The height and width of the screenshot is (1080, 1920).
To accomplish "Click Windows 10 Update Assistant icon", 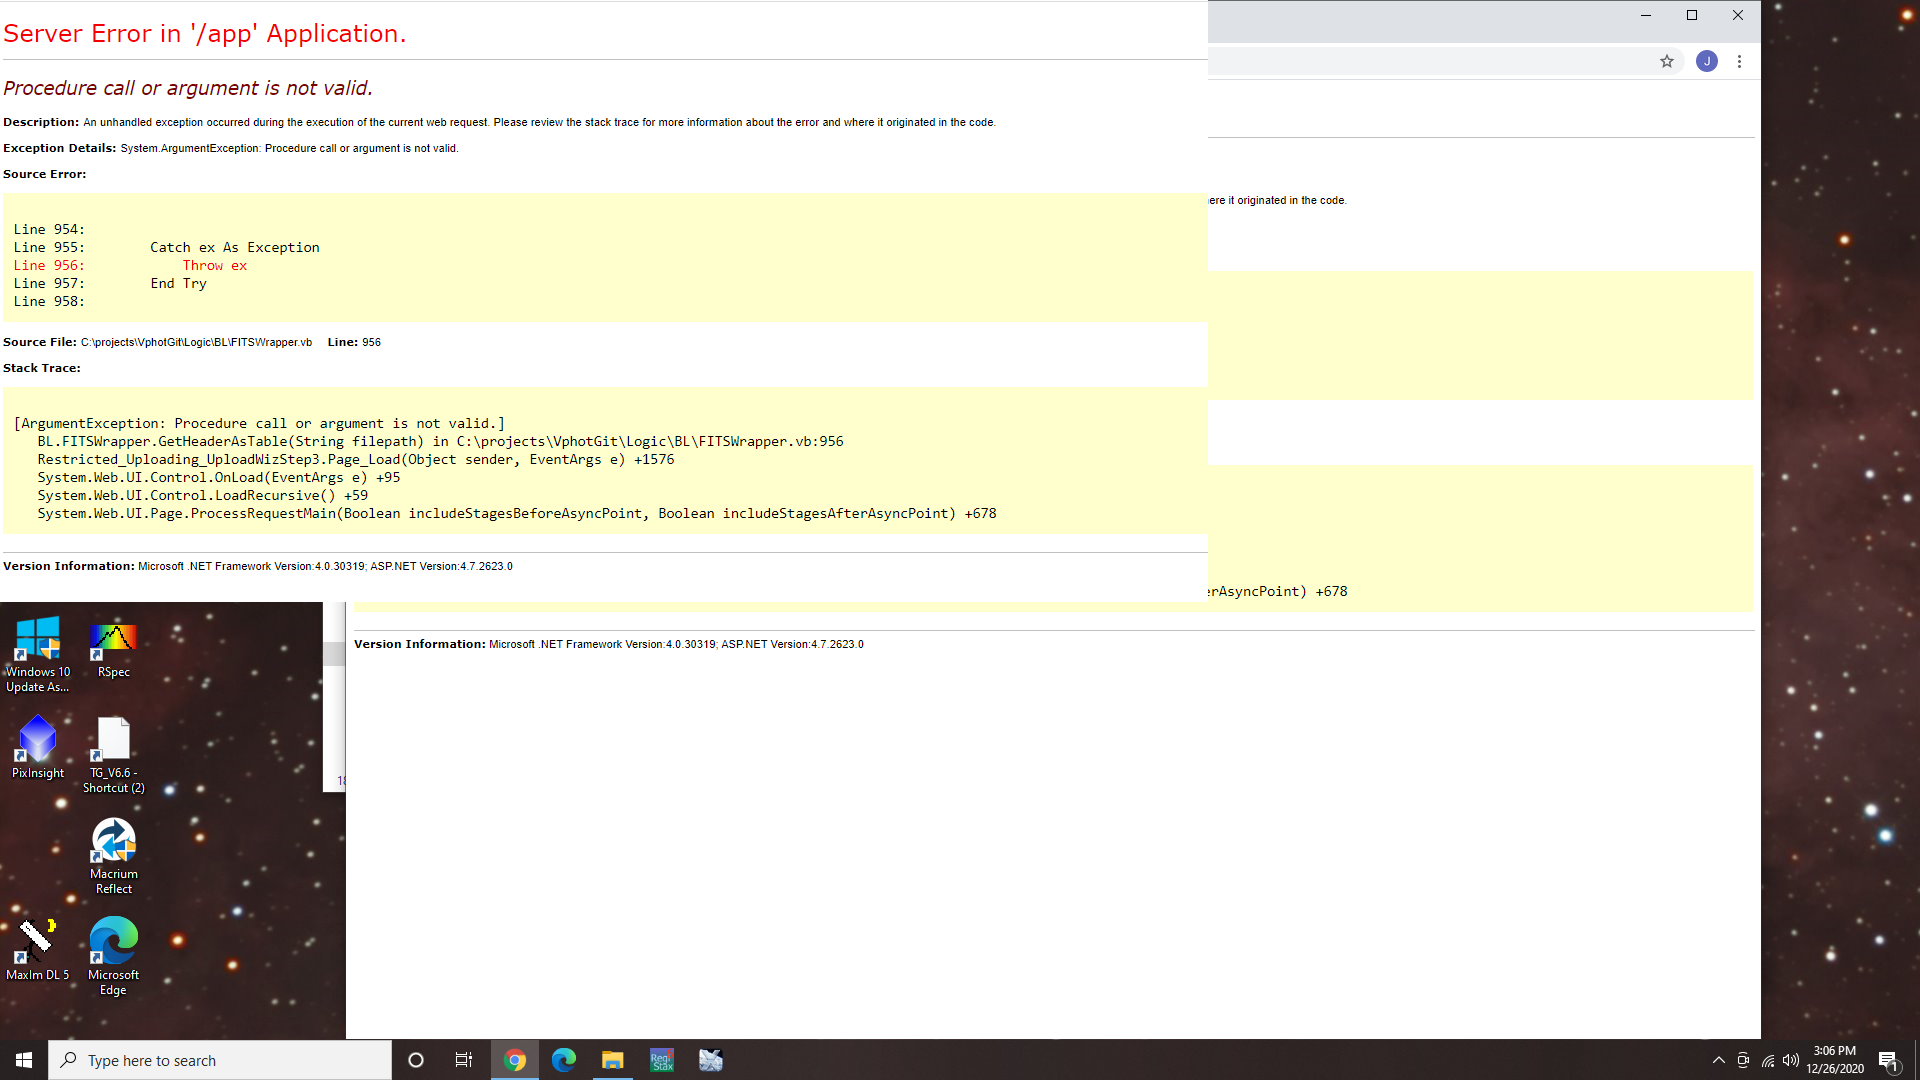I will pyautogui.click(x=37, y=640).
